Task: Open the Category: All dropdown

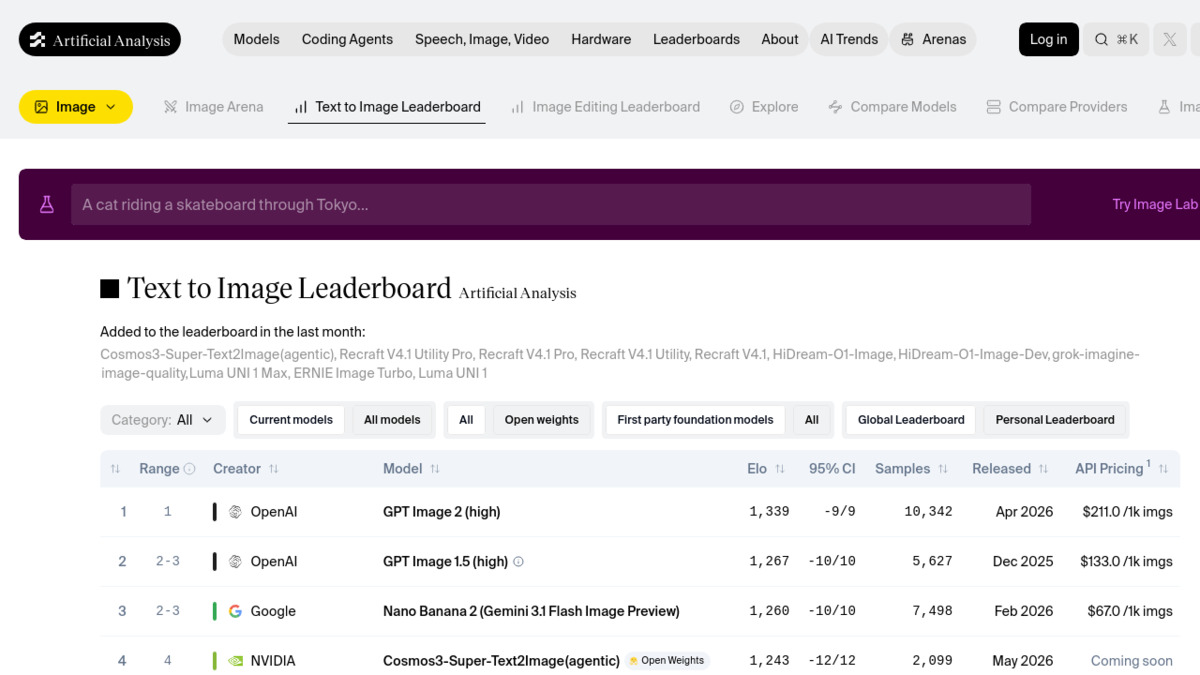Action: coord(162,420)
